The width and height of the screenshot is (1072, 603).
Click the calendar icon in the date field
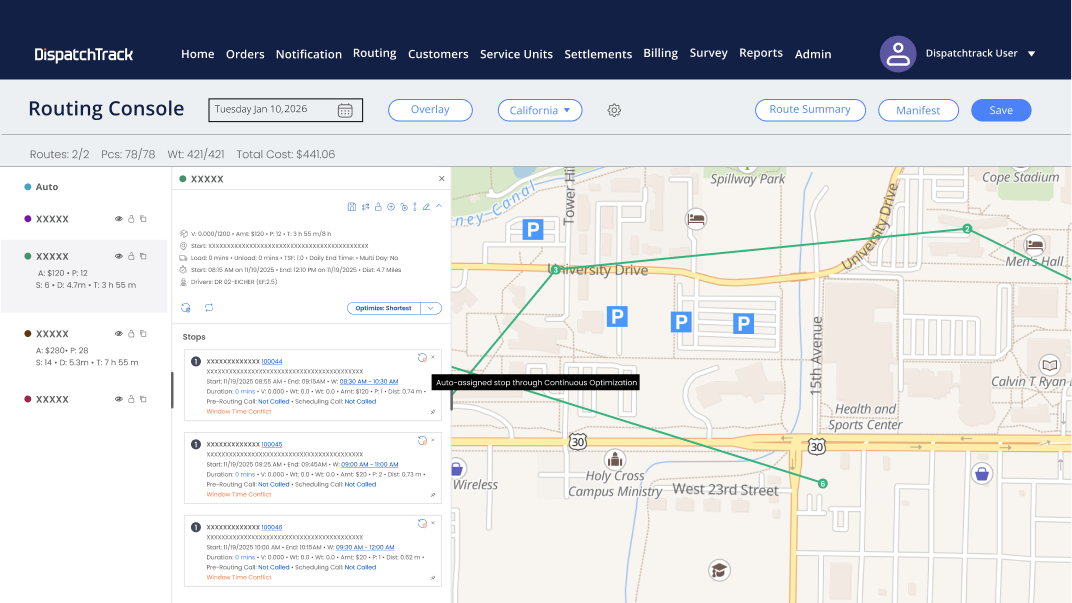(x=345, y=110)
